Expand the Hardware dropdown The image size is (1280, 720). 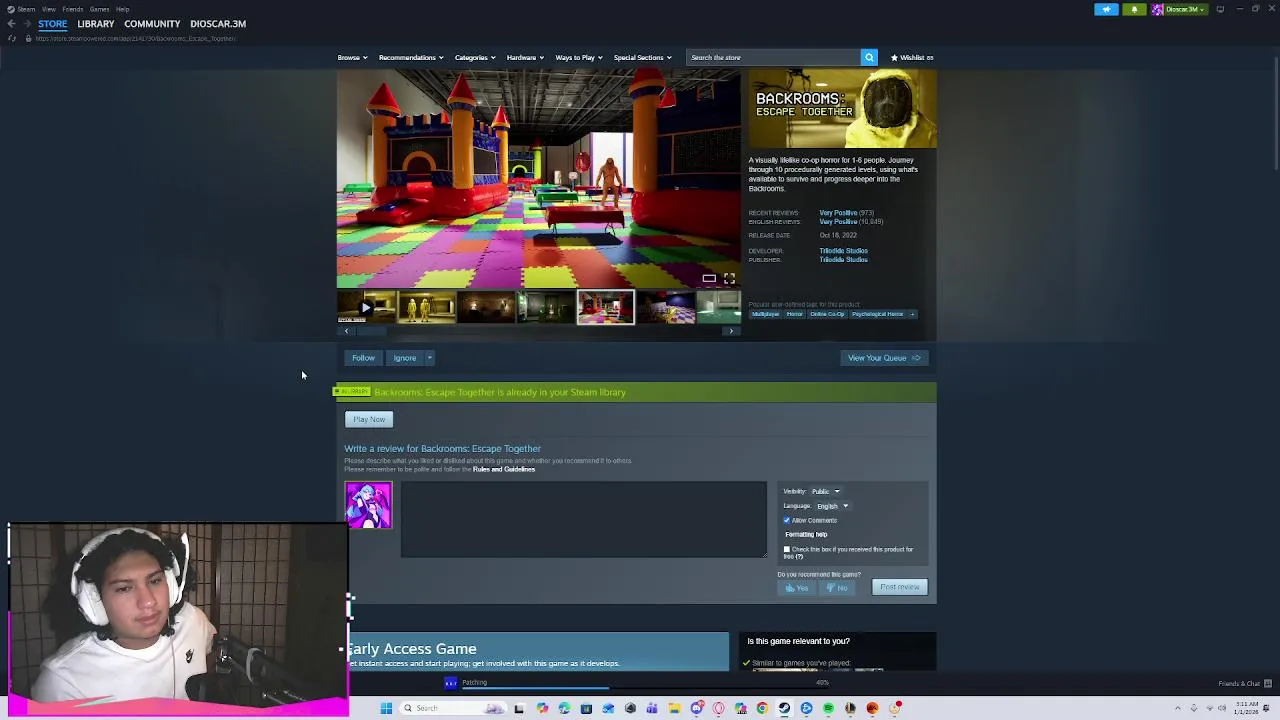[525, 57]
